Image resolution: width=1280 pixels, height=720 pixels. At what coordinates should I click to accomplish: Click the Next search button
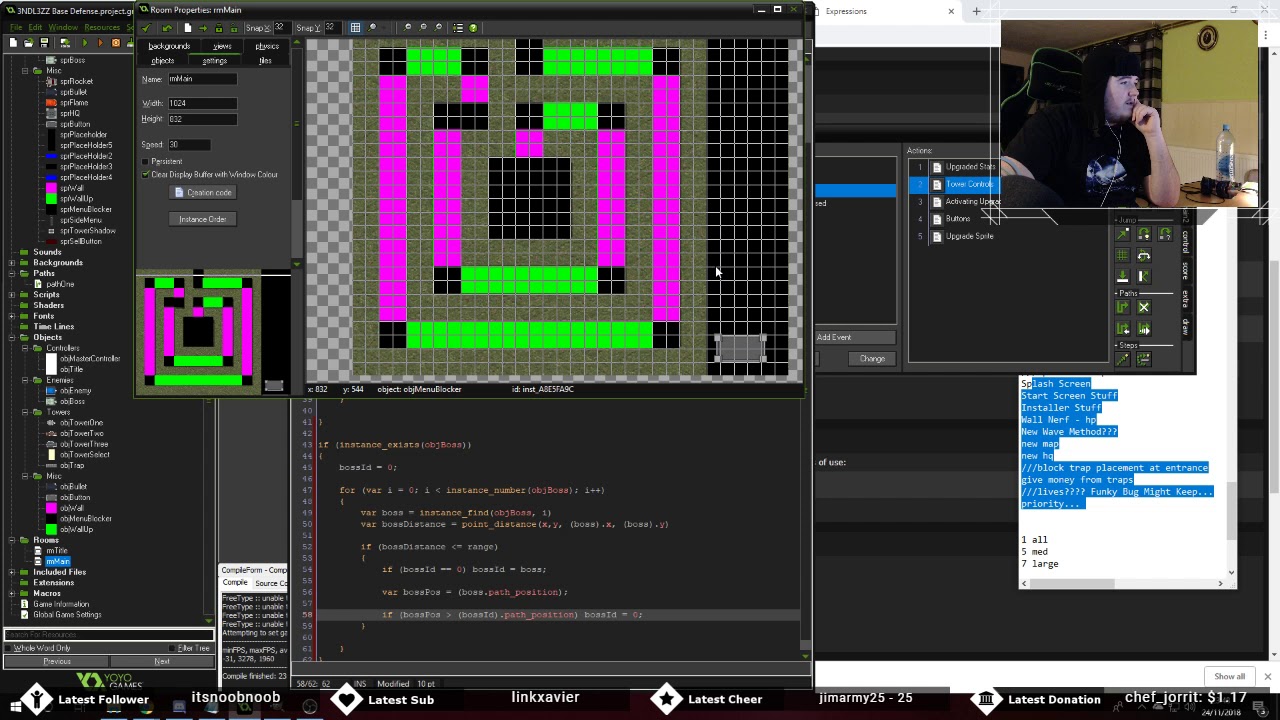coord(162,661)
